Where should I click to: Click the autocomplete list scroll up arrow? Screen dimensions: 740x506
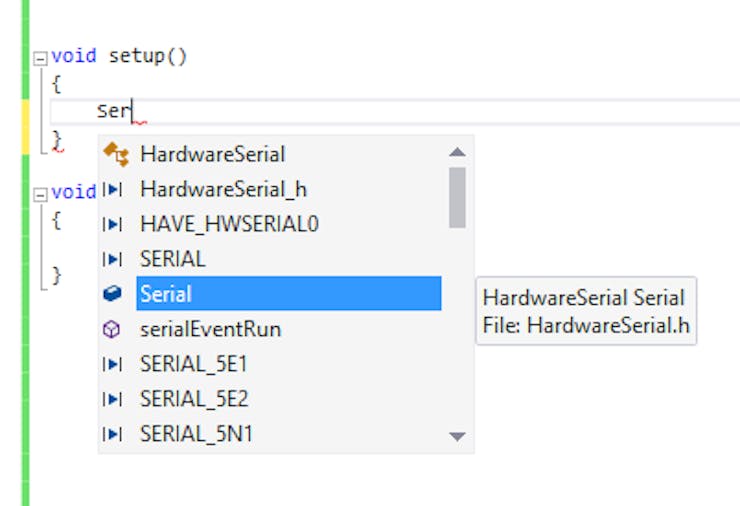point(457,152)
